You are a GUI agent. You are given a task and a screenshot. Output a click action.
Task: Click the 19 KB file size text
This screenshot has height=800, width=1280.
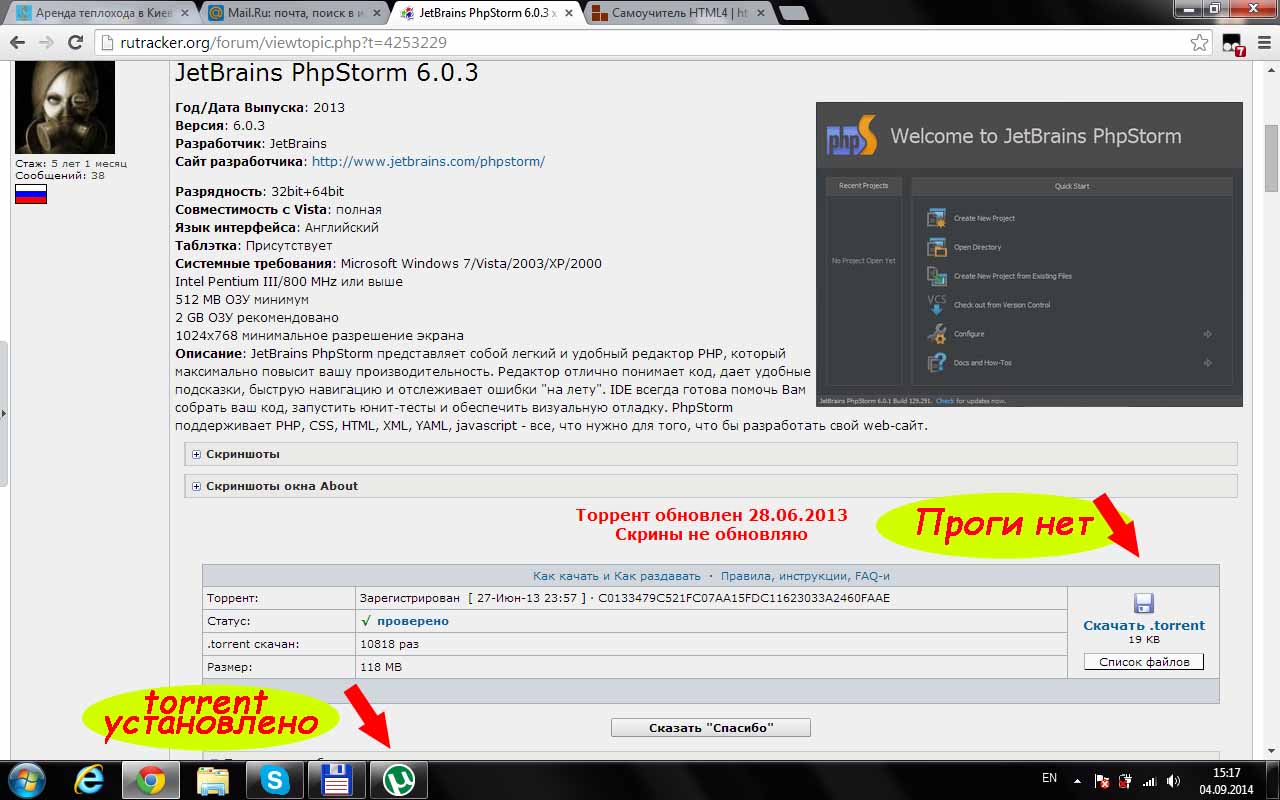click(1144, 640)
